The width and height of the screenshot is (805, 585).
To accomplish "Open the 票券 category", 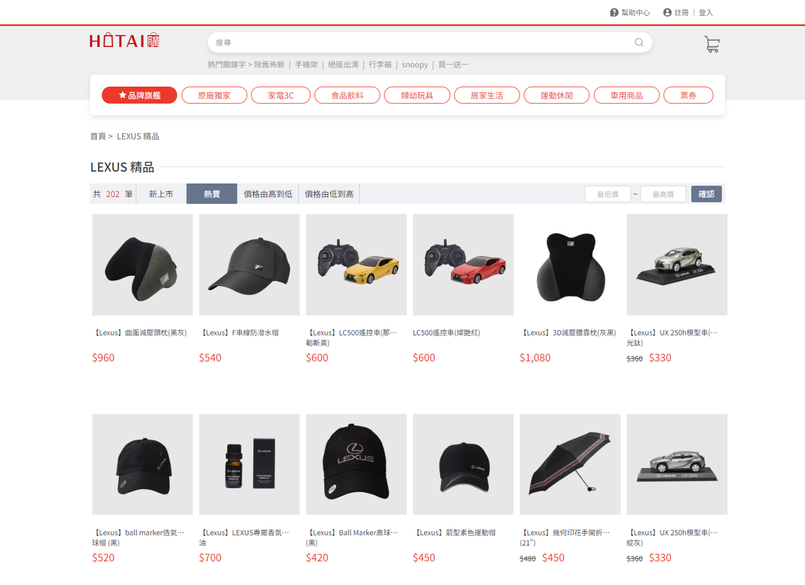I will tap(688, 95).
